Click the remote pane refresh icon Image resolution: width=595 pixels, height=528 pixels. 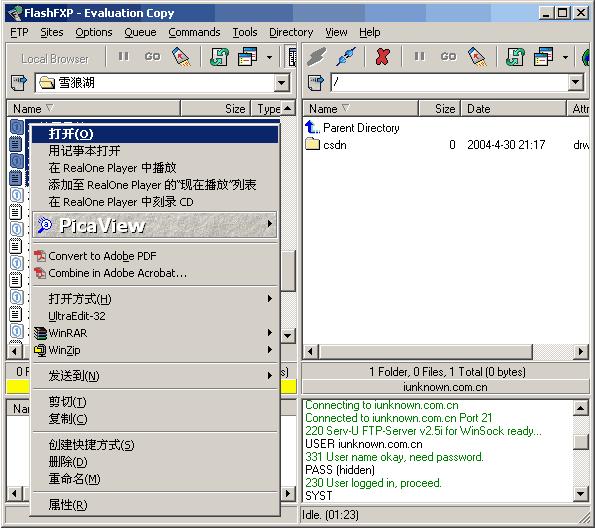point(515,57)
